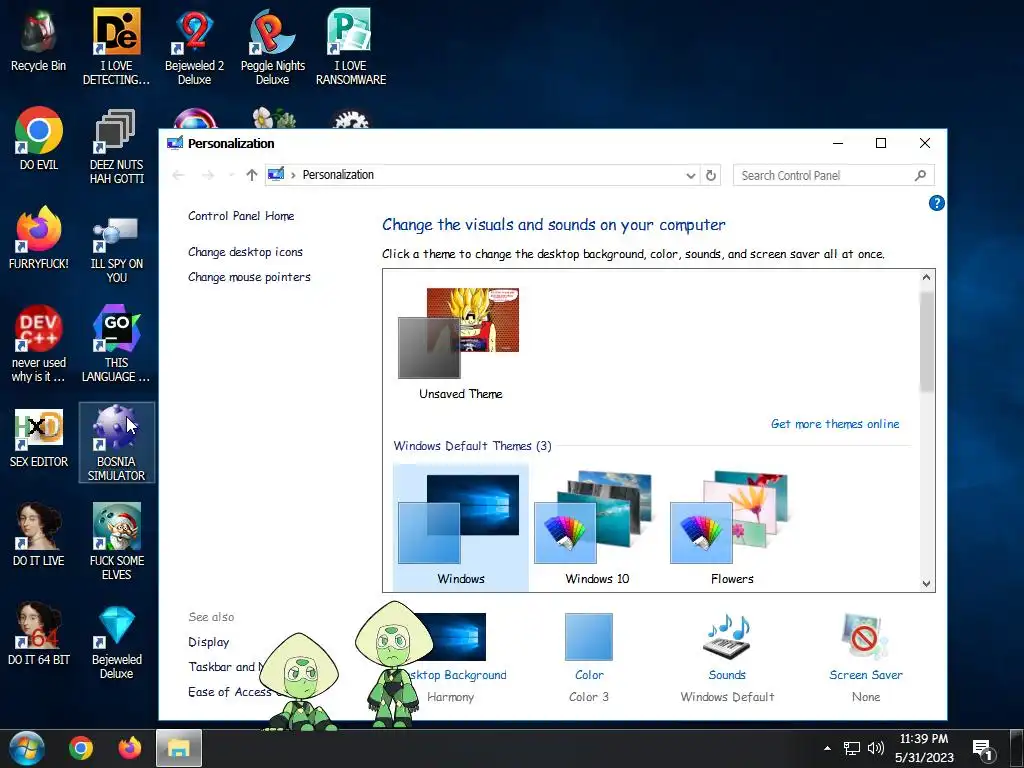Select the DO IT LIVE desktop shortcut
This screenshot has height=768, width=1024.
(39, 534)
